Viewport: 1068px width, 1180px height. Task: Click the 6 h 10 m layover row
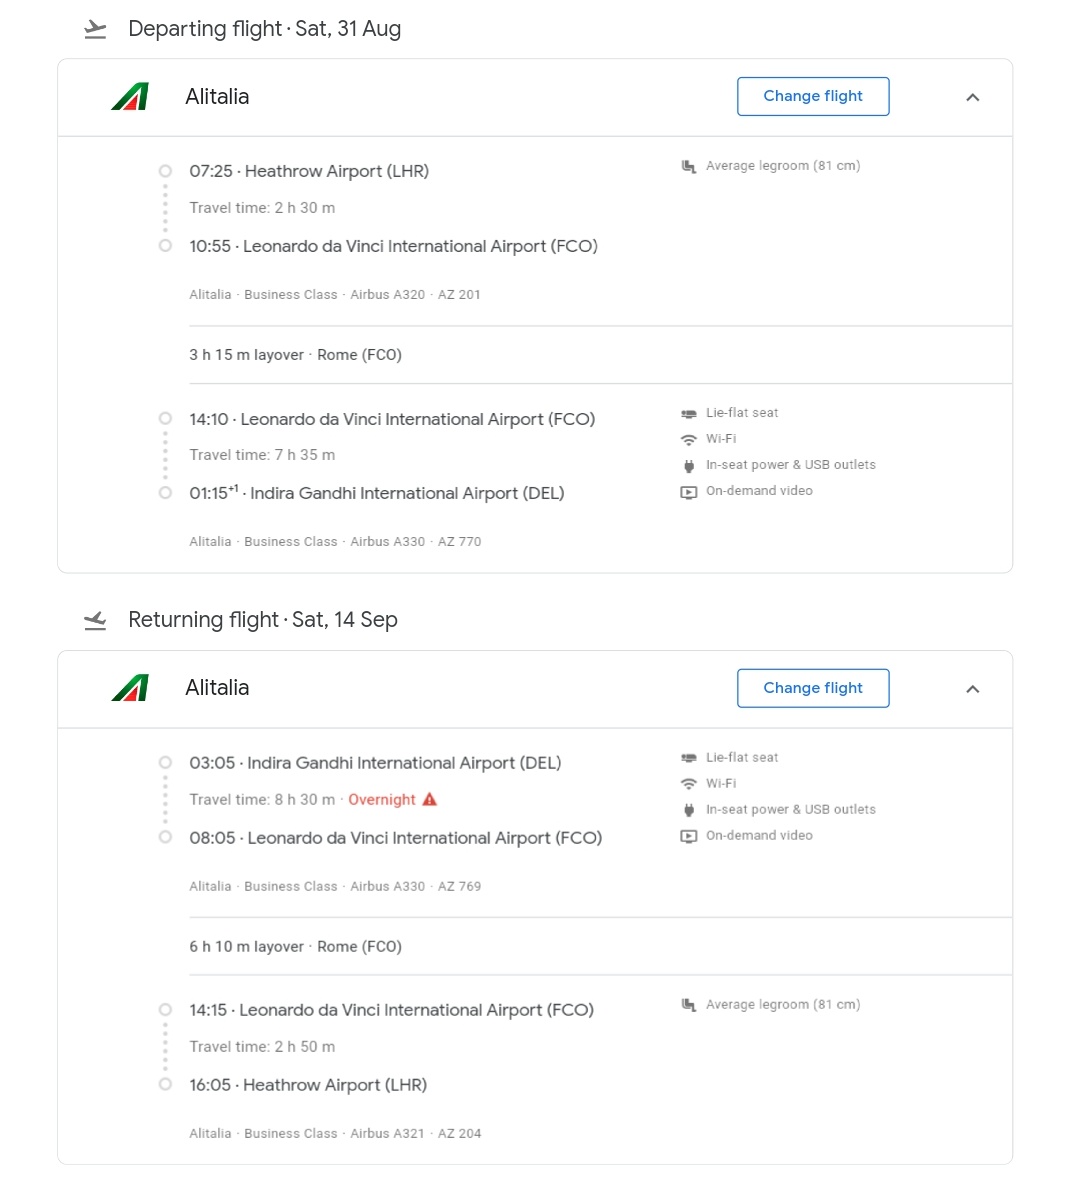pyautogui.click(x=295, y=947)
